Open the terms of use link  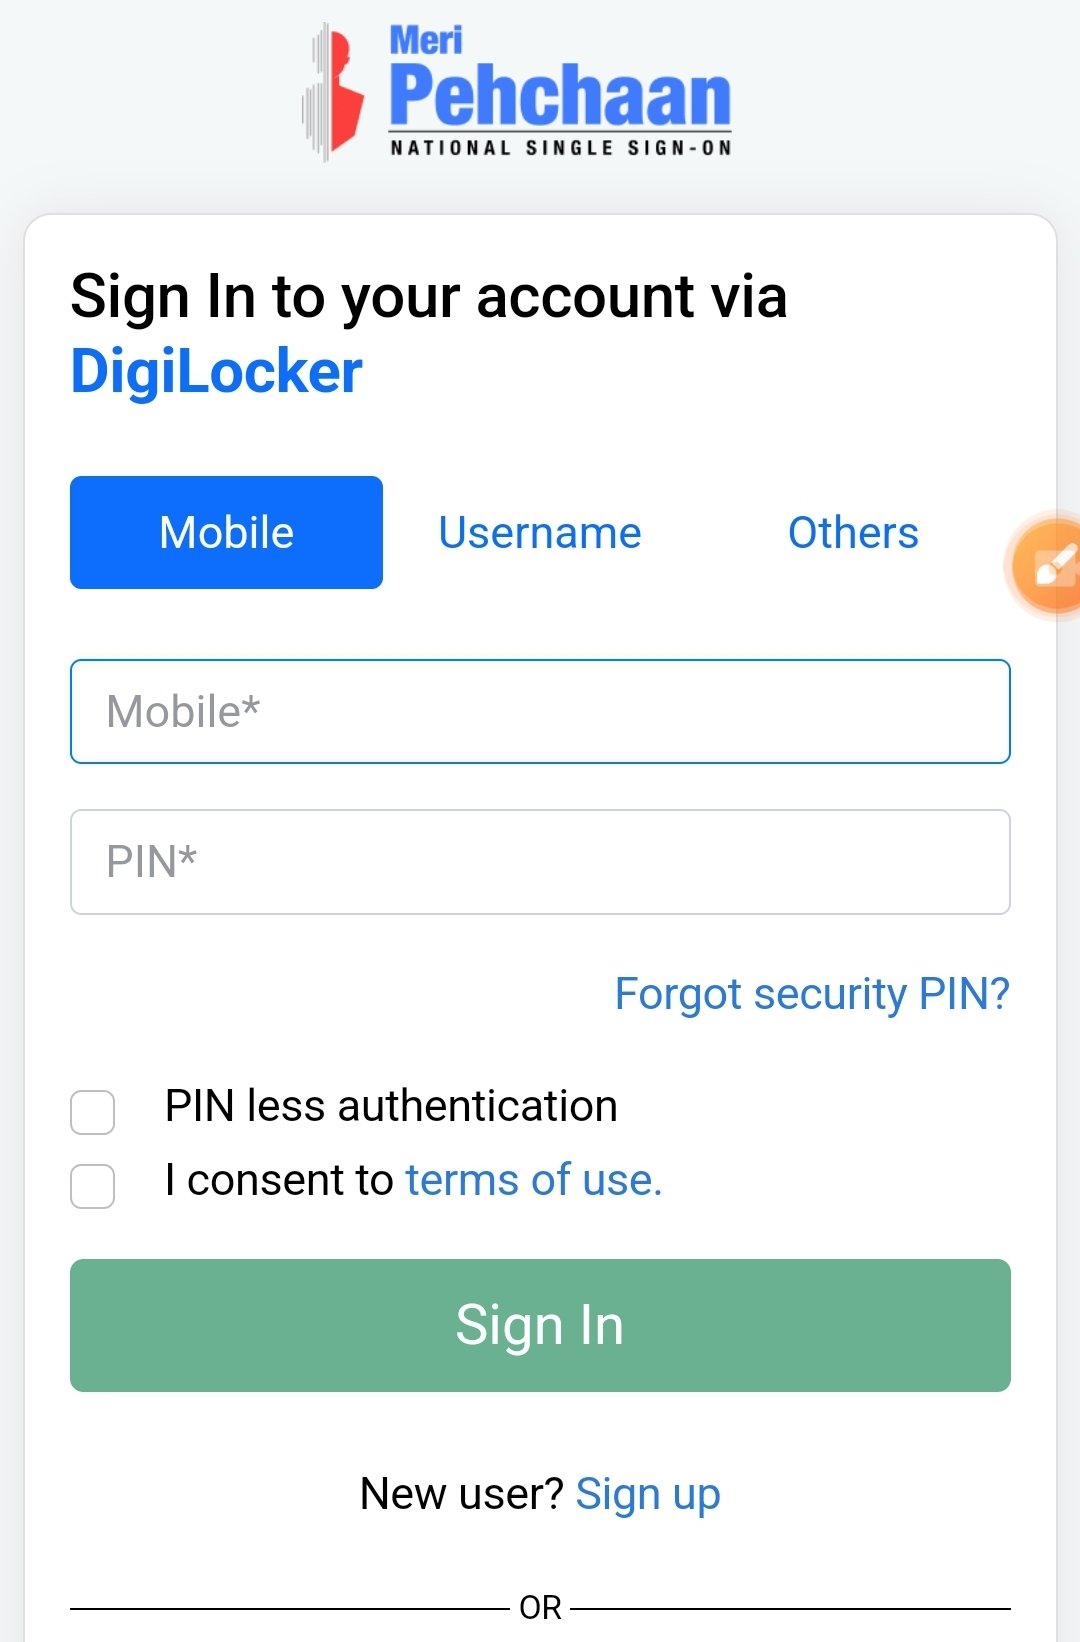click(x=533, y=1180)
